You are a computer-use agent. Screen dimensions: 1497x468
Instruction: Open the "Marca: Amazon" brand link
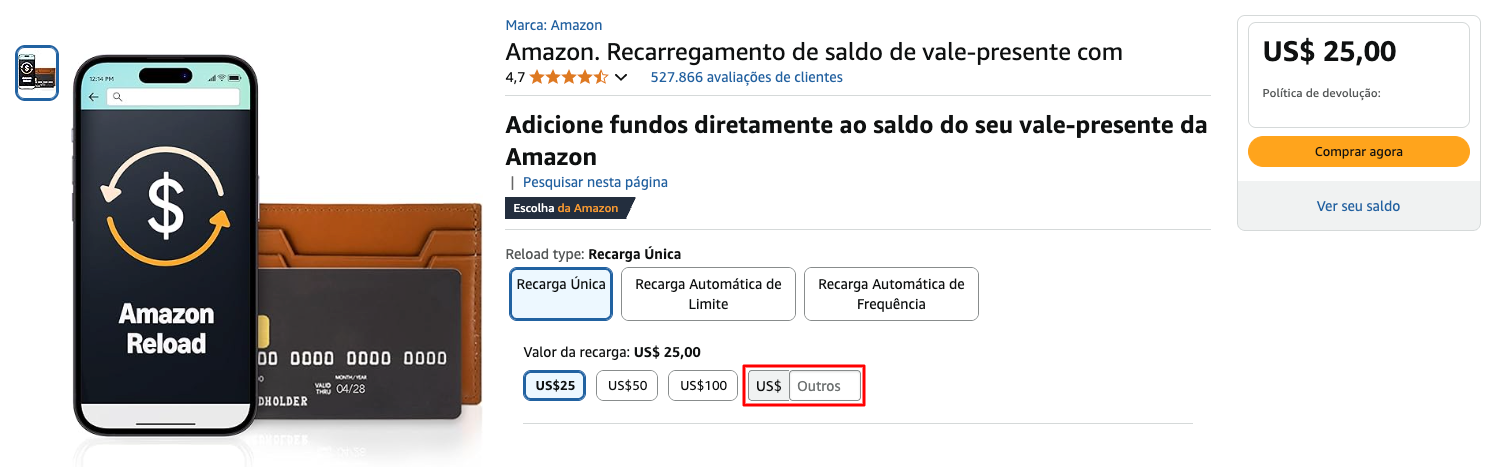554,25
